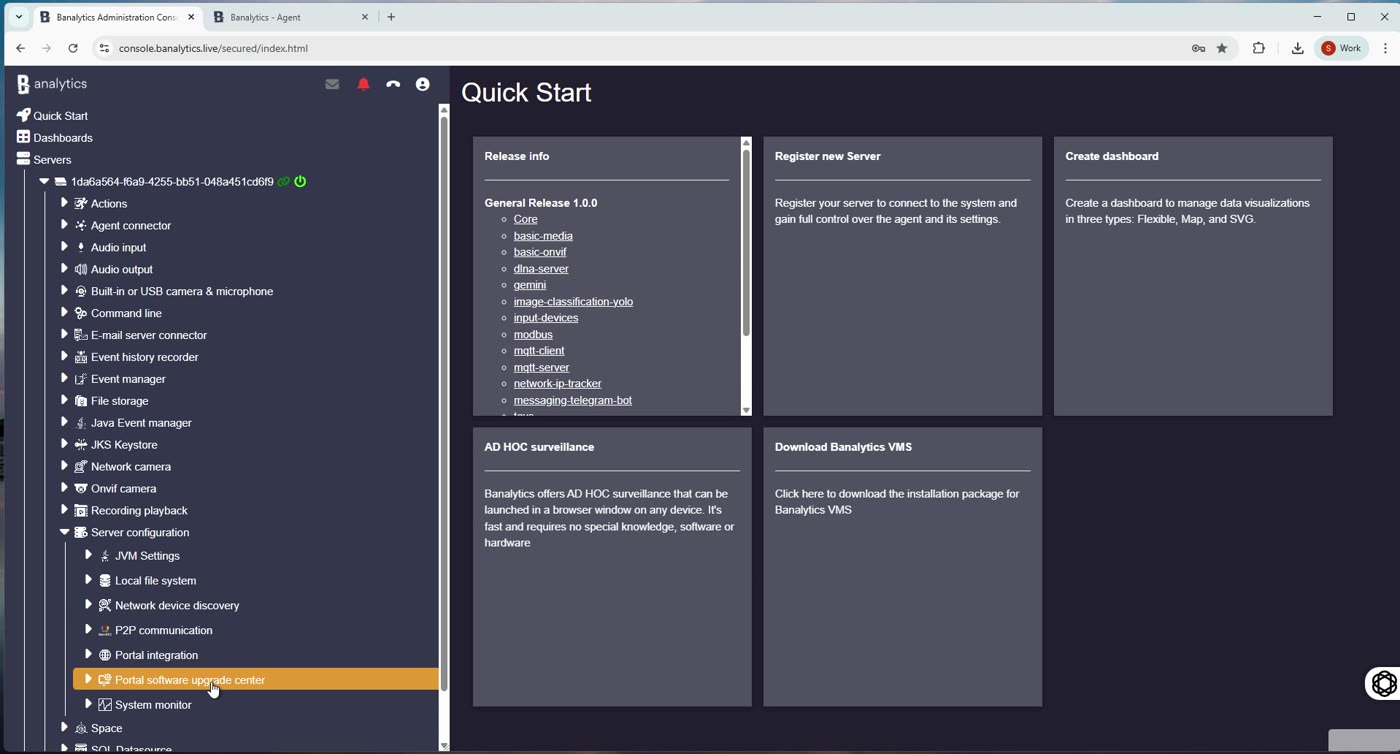Open a new browser tab
The image size is (1400, 754).
coord(391,17)
